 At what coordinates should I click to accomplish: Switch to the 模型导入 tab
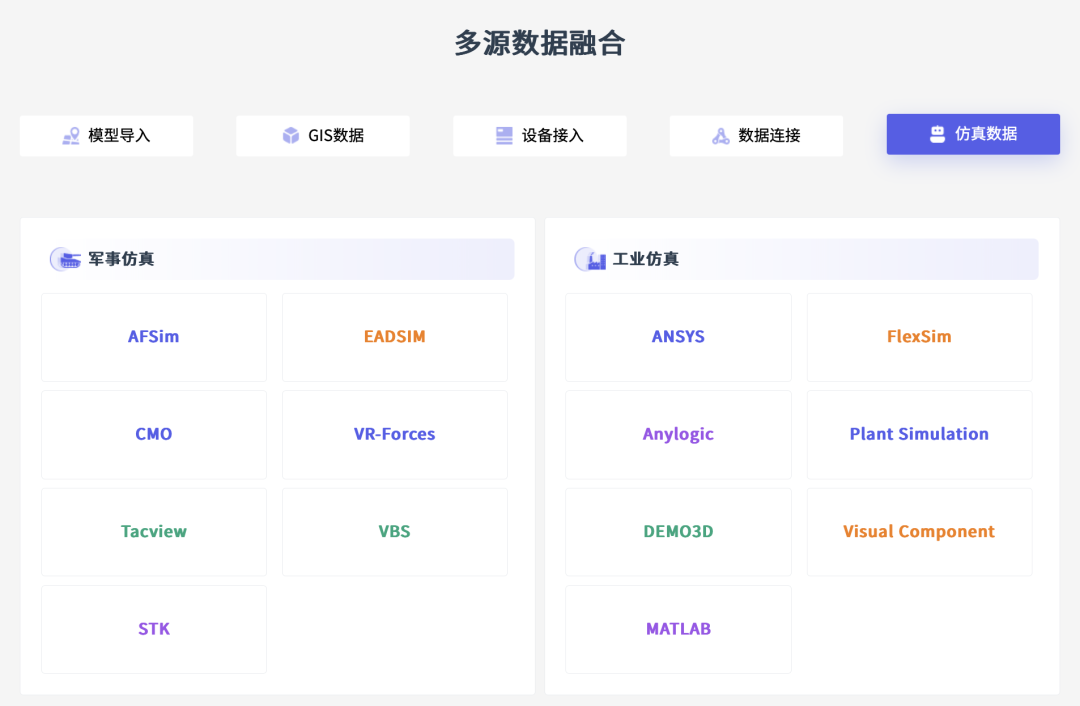click(x=107, y=136)
